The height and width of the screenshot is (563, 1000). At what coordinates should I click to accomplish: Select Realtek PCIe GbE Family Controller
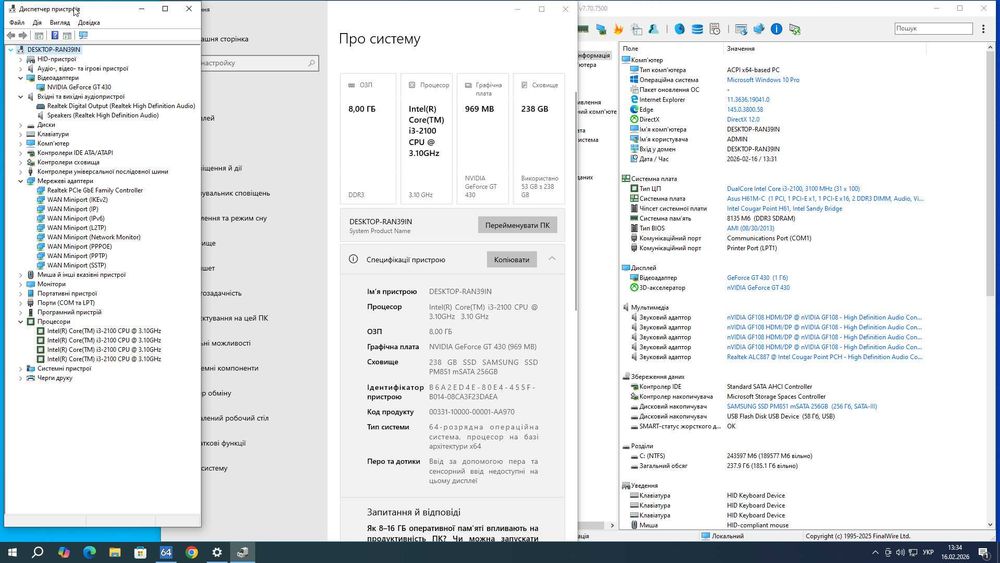[x=95, y=191]
